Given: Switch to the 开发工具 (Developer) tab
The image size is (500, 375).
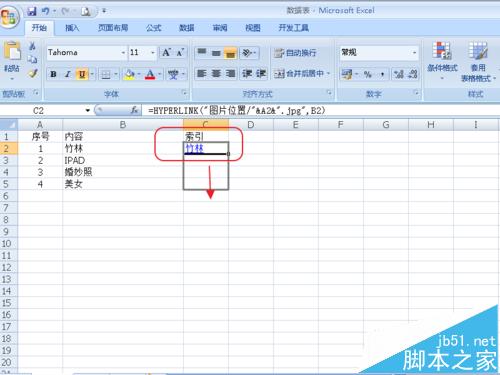Looking at the screenshot, I should point(293,28).
